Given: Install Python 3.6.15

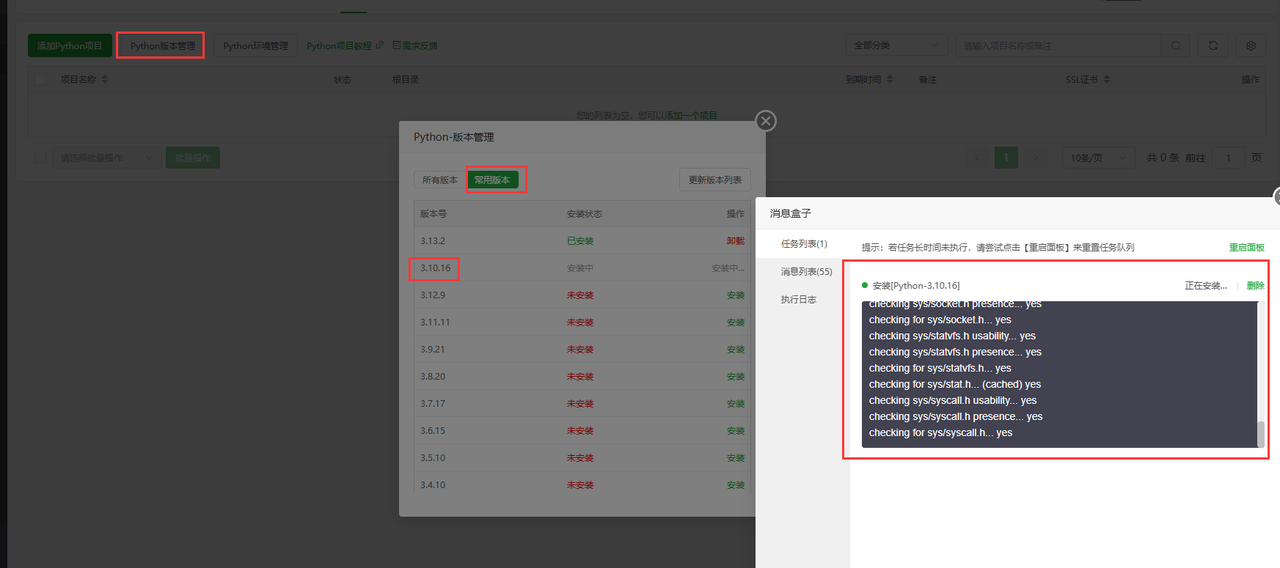Looking at the screenshot, I should (x=735, y=430).
